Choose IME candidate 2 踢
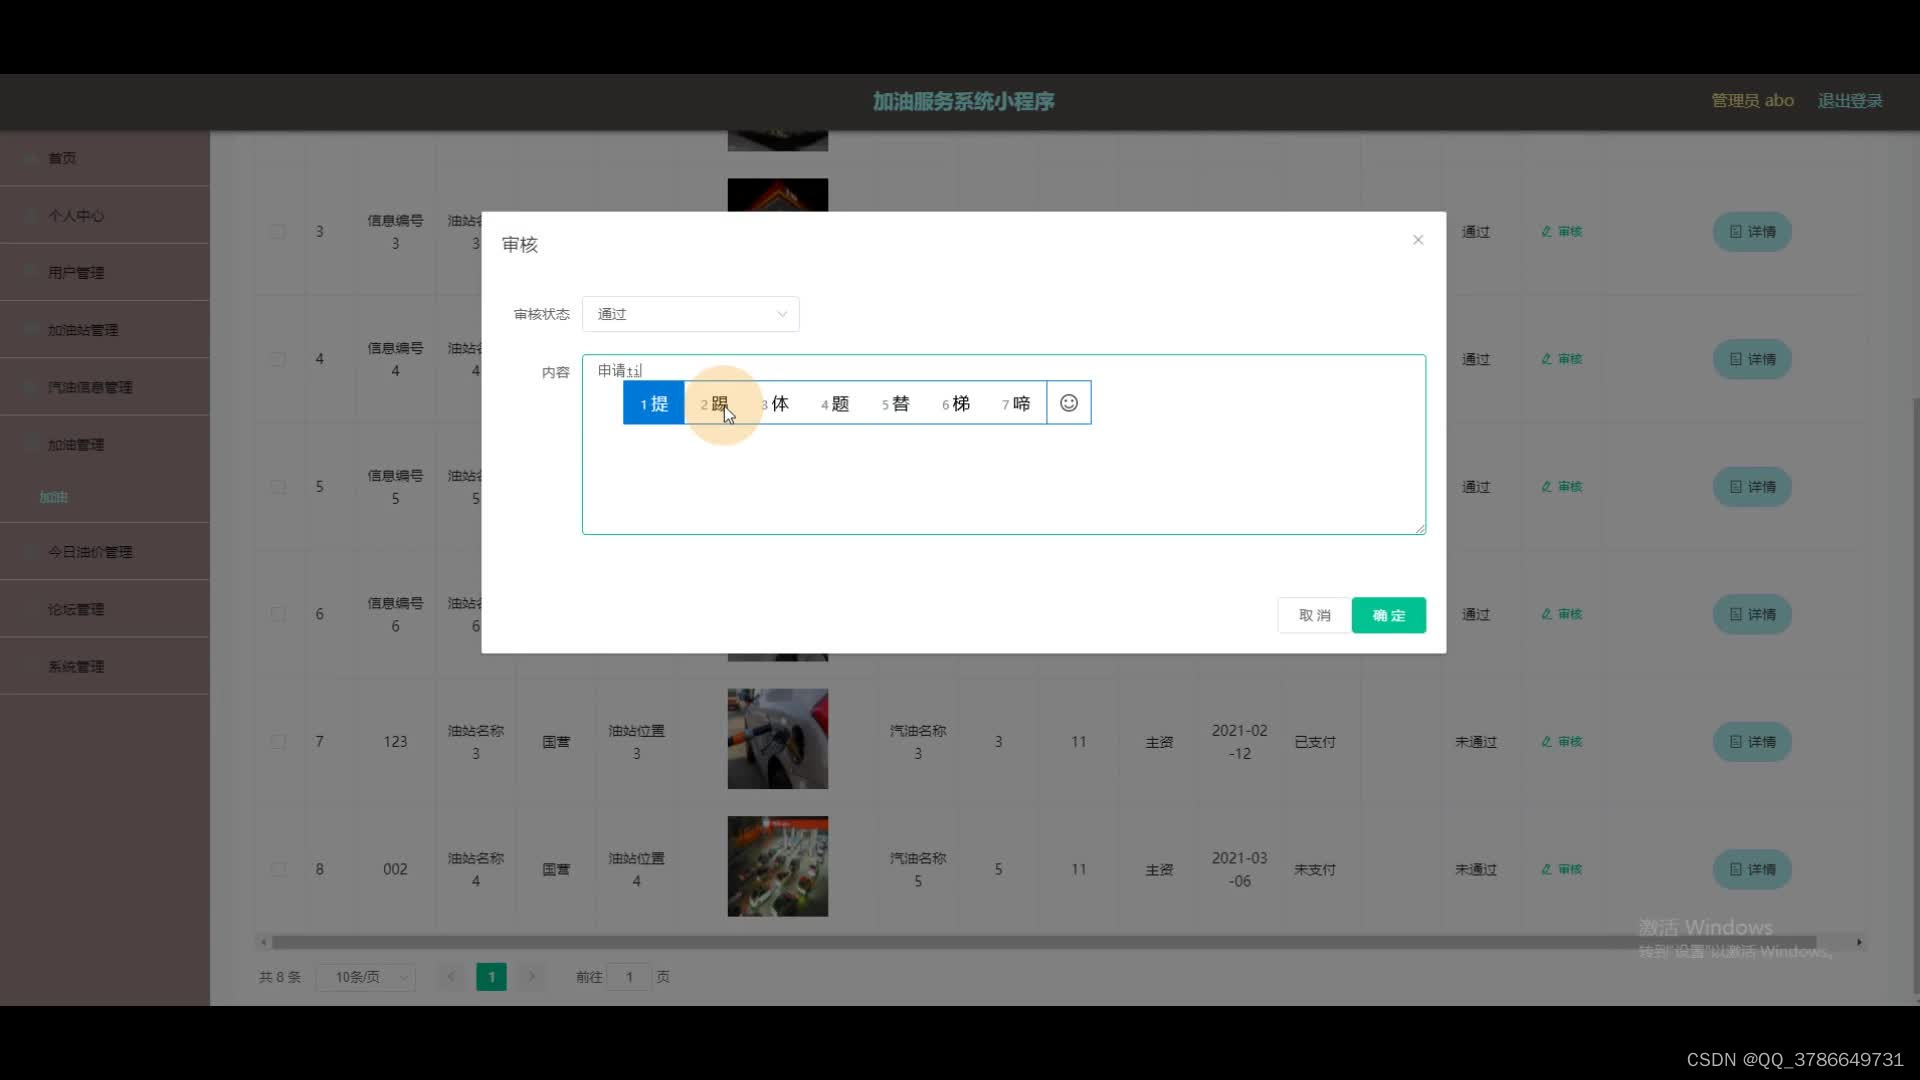The width and height of the screenshot is (1920, 1080). click(x=715, y=403)
